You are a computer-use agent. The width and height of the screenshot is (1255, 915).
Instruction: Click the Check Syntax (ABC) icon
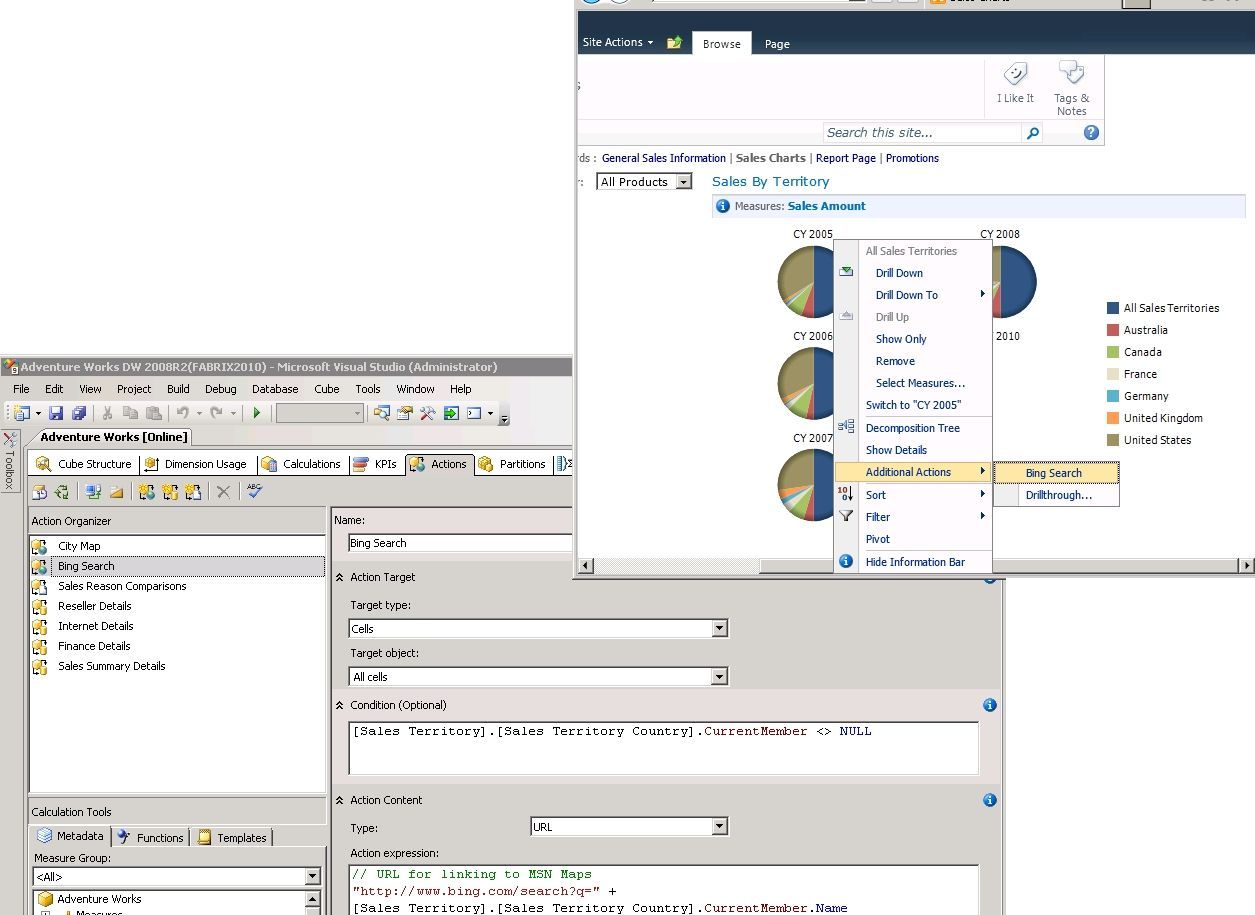[x=254, y=491]
